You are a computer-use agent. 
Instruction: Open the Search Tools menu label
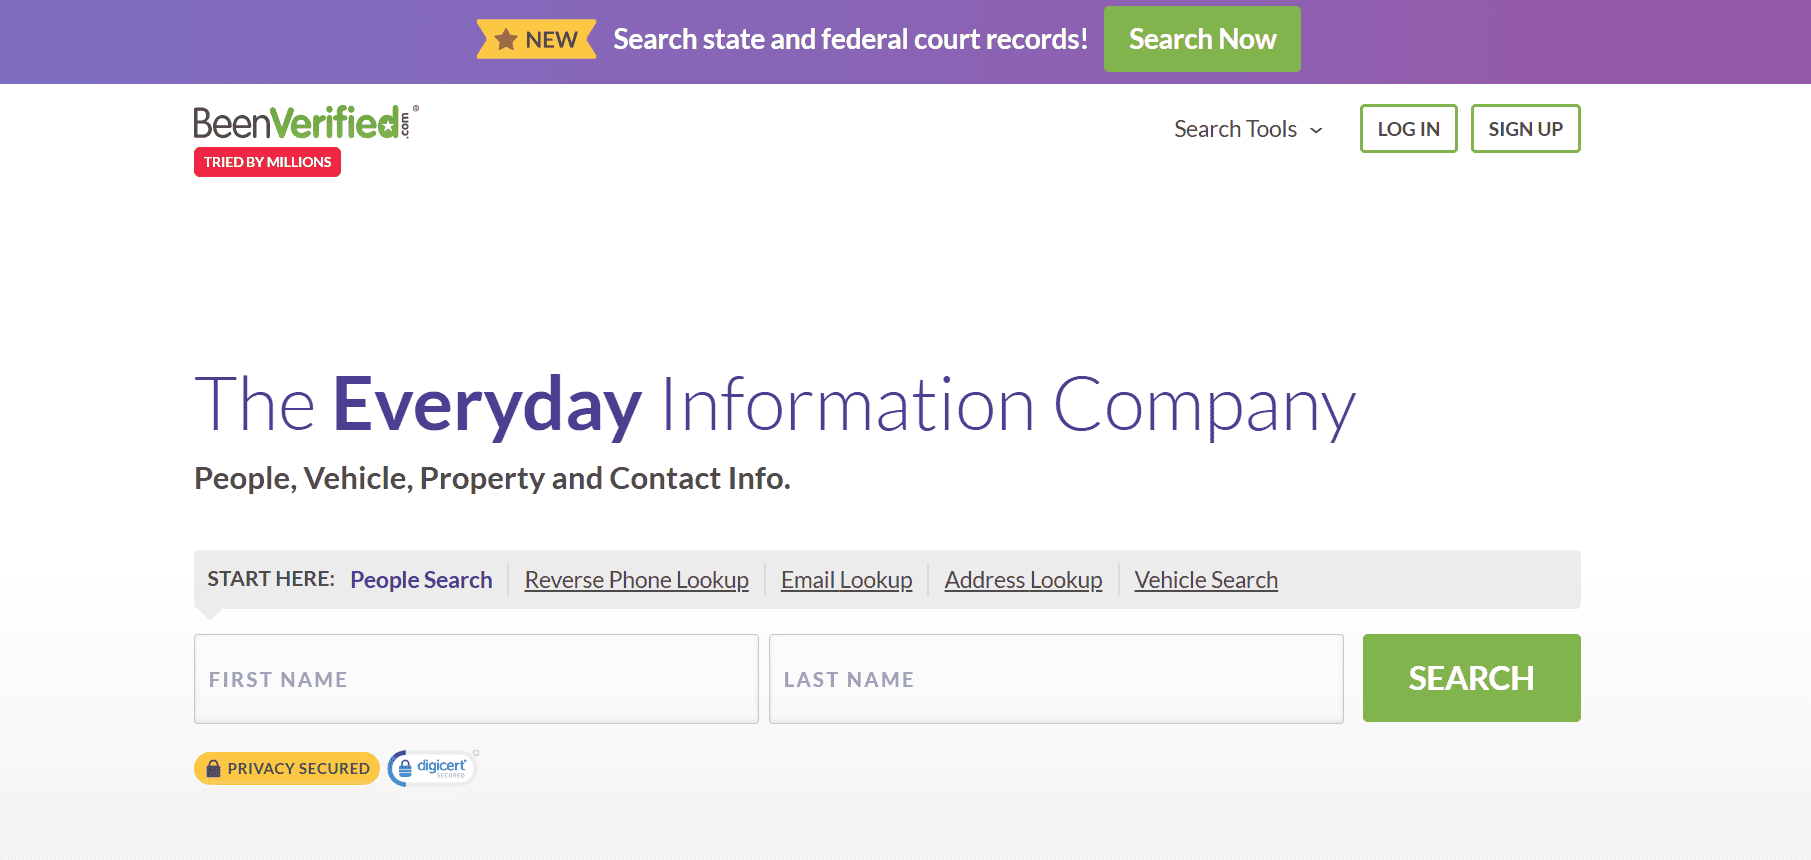point(1235,129)
